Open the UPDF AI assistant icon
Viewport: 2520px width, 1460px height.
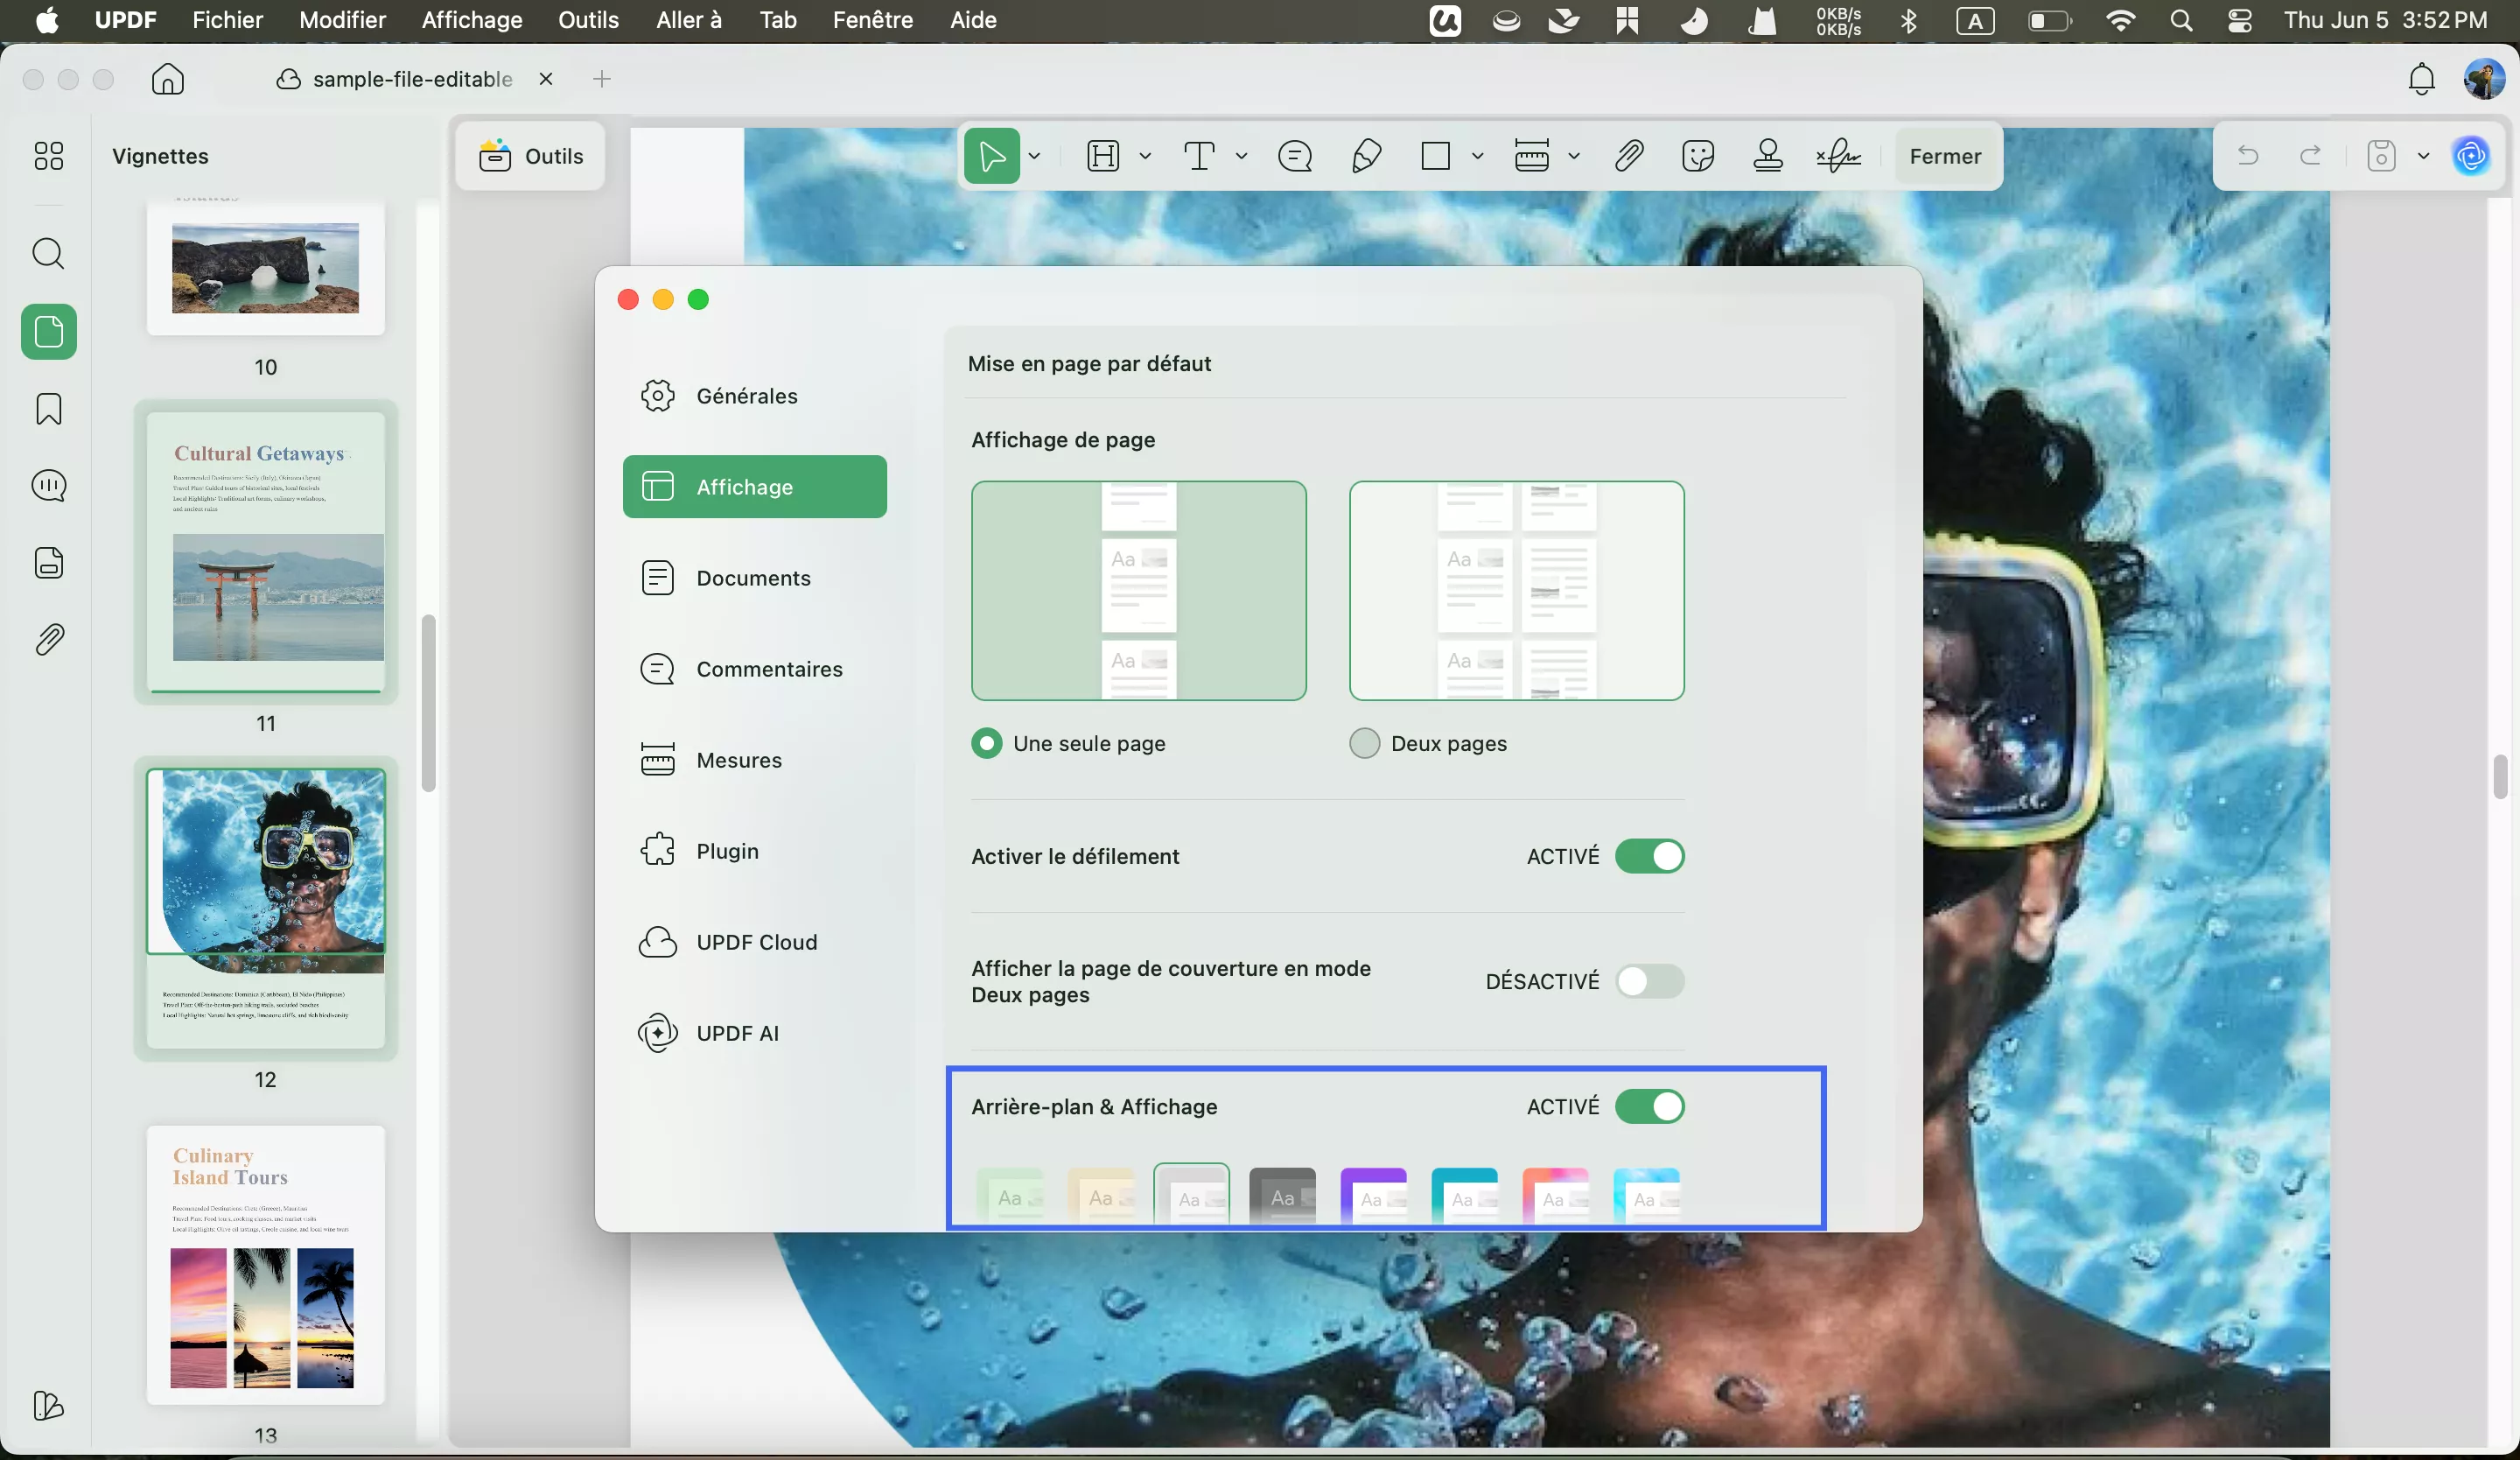point(2471,156)
